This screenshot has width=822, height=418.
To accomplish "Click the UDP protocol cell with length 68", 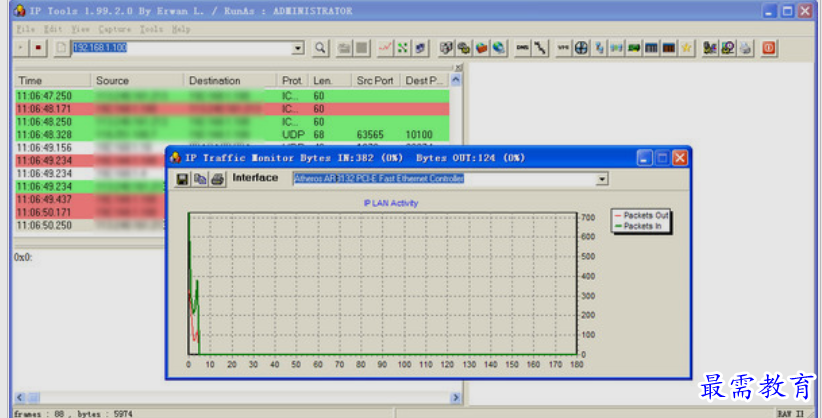I will (293, 135).
